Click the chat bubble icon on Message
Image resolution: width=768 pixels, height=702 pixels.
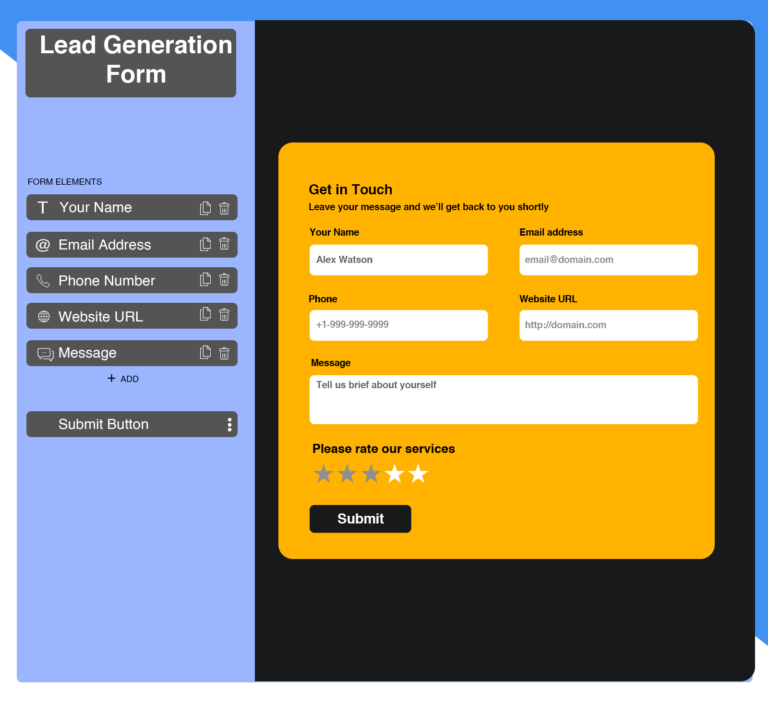tap(45, 354)
